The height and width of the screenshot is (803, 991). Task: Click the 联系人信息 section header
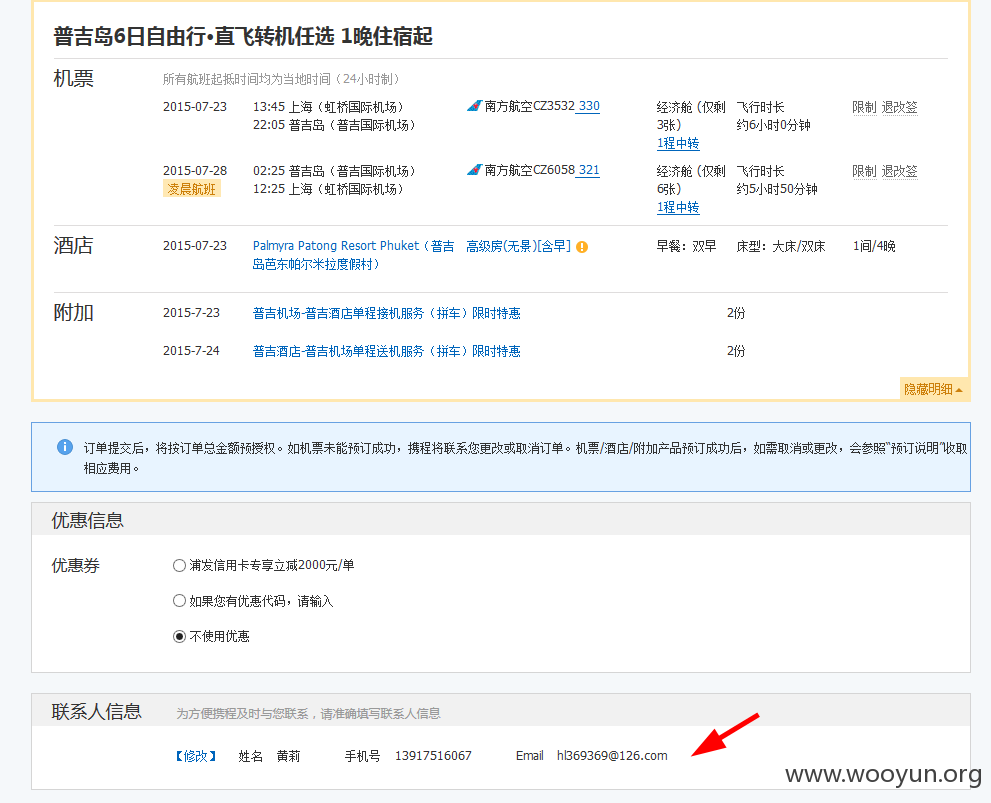(96, 711)
